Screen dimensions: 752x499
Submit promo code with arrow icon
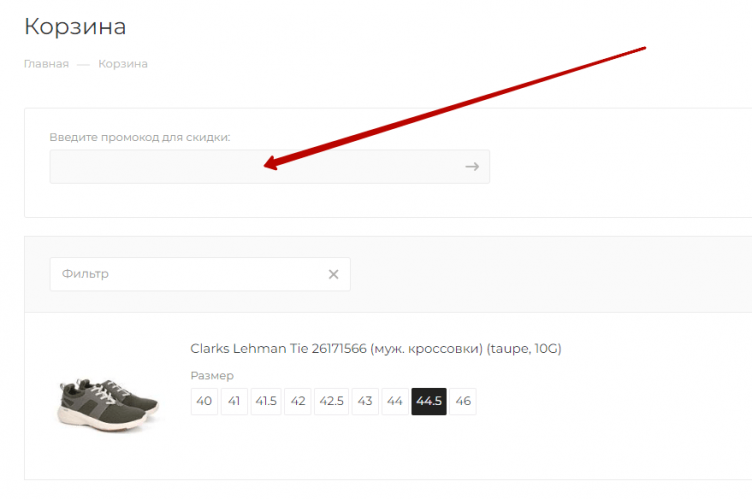pos(472,167)
